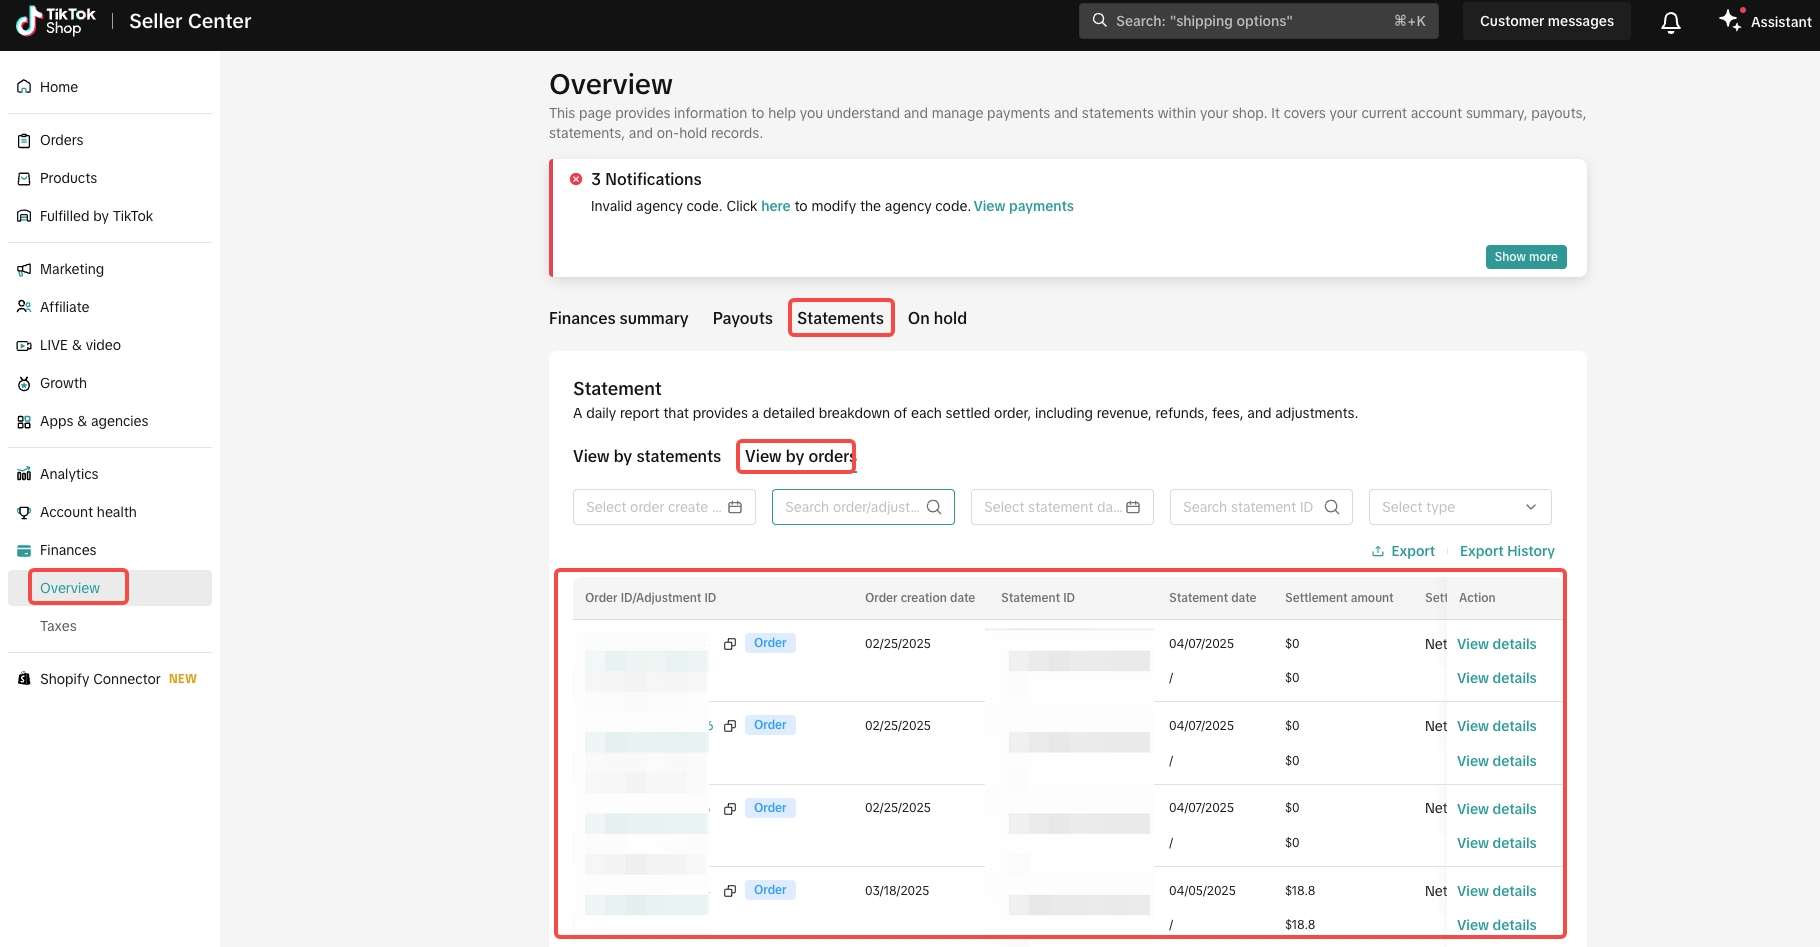Switch to On hold tab
Screen dimensions: 1820x947
[937, 318]
